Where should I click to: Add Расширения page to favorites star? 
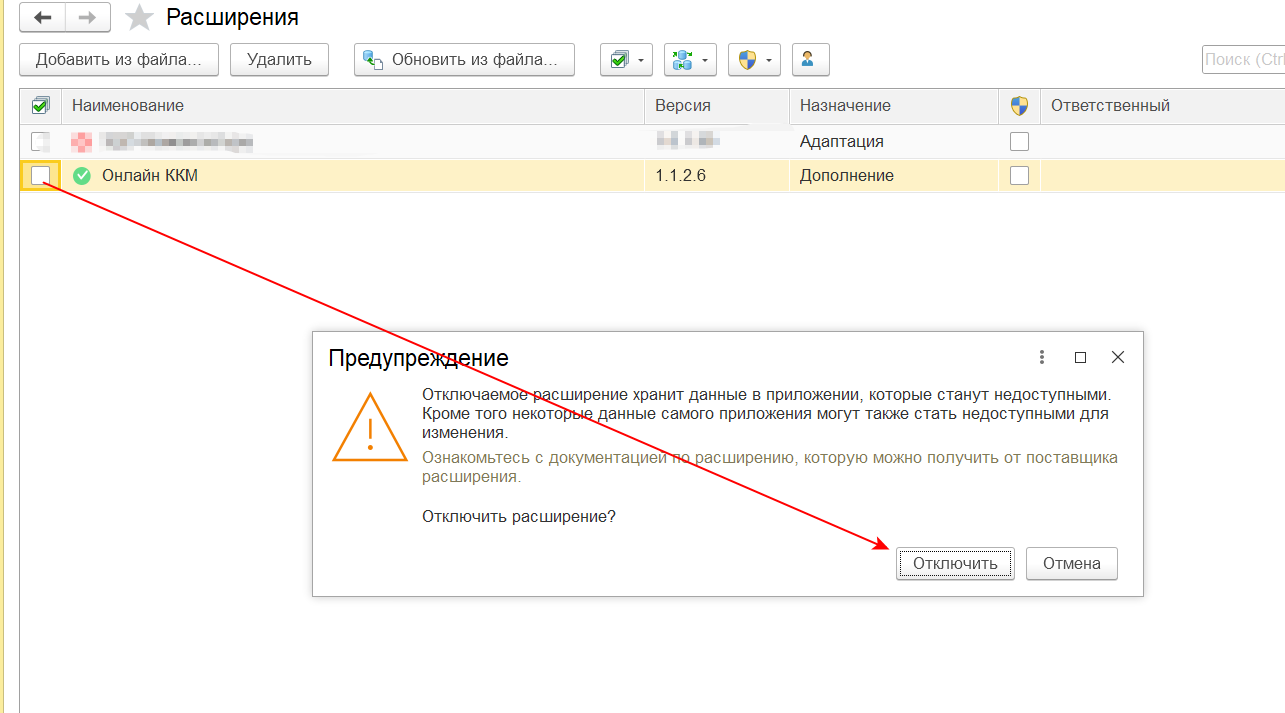click(x=139, y=18)
